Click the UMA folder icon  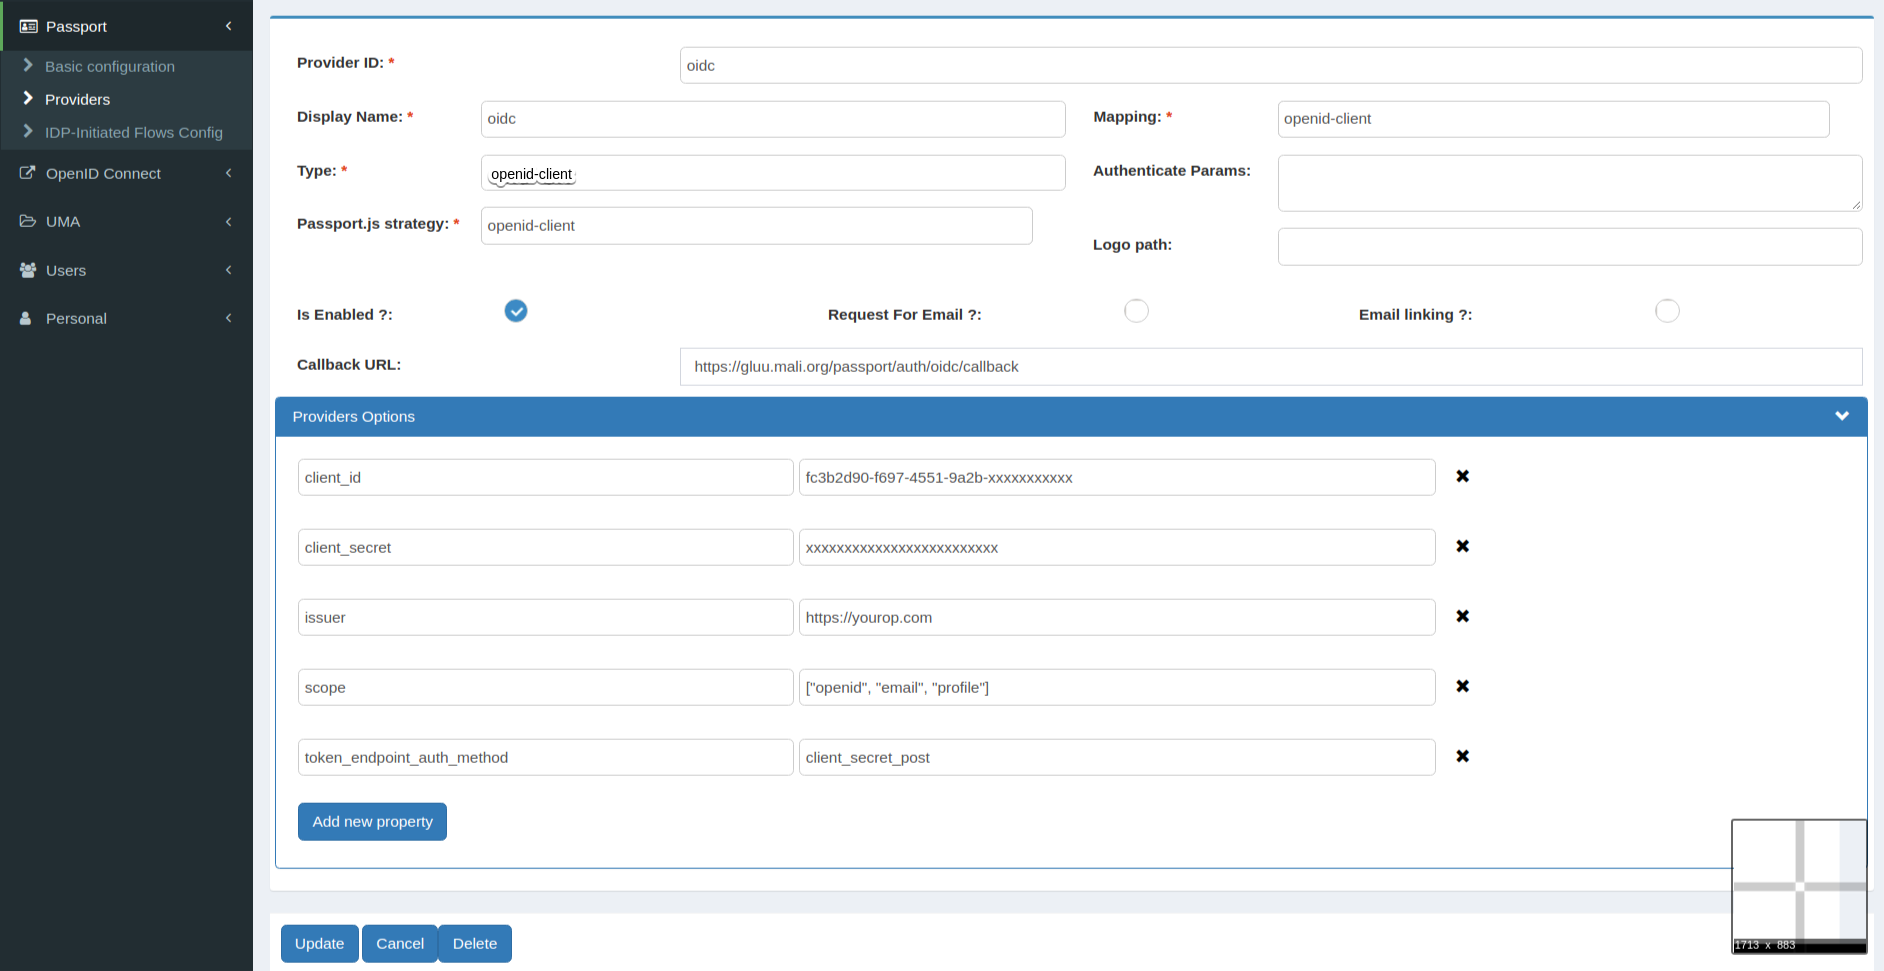[x=25, y=220]
